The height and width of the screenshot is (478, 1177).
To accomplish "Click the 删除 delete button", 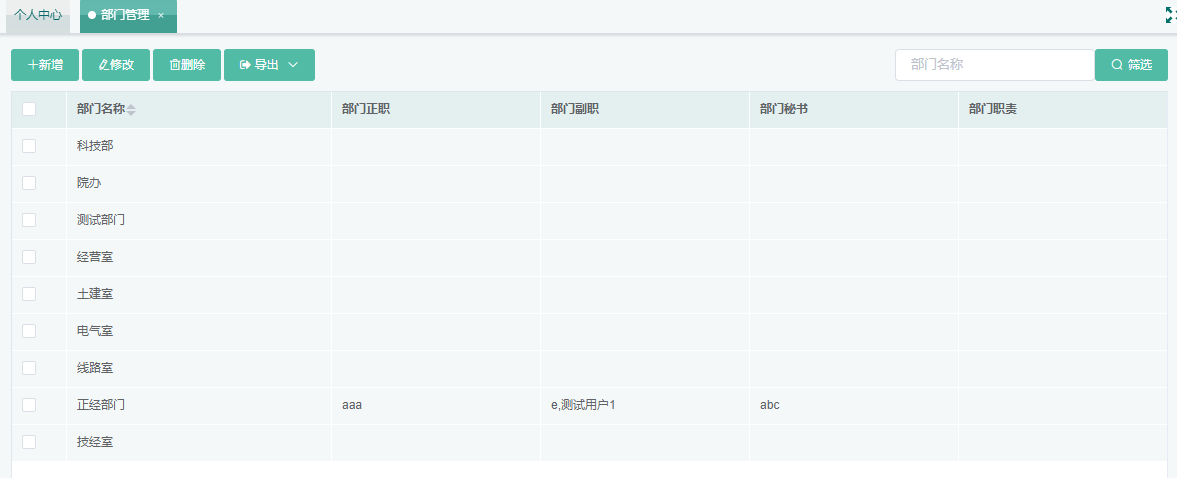I will tap(187, 65).
